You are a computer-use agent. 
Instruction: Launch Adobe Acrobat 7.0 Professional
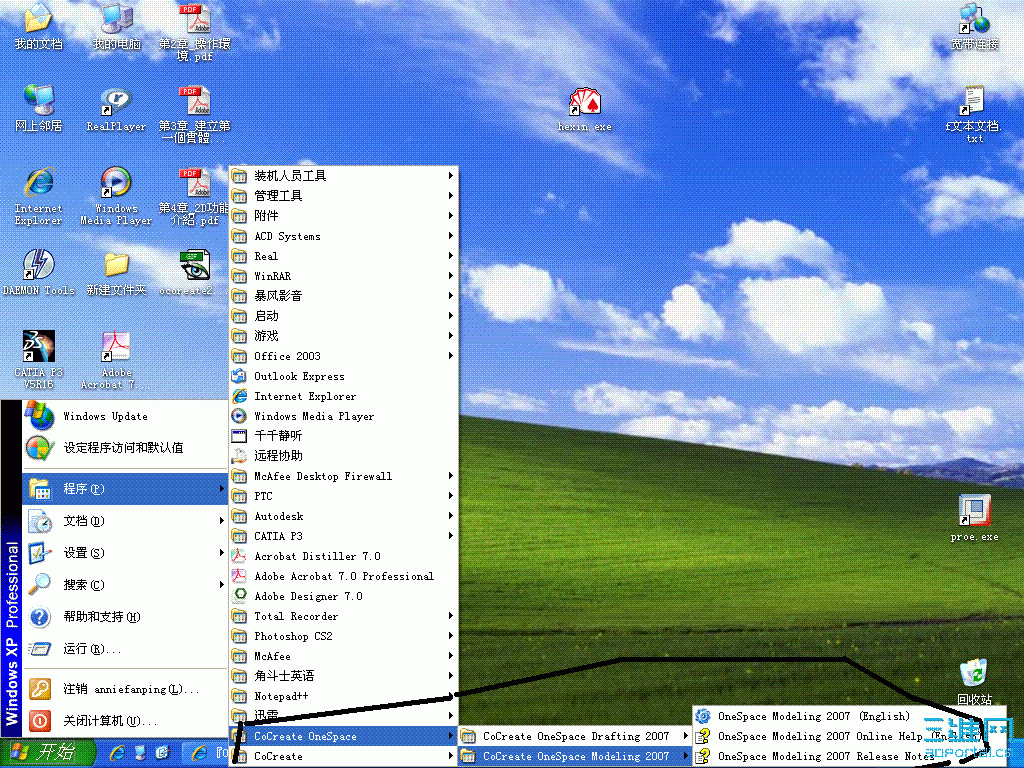click(x=344, y=576)
